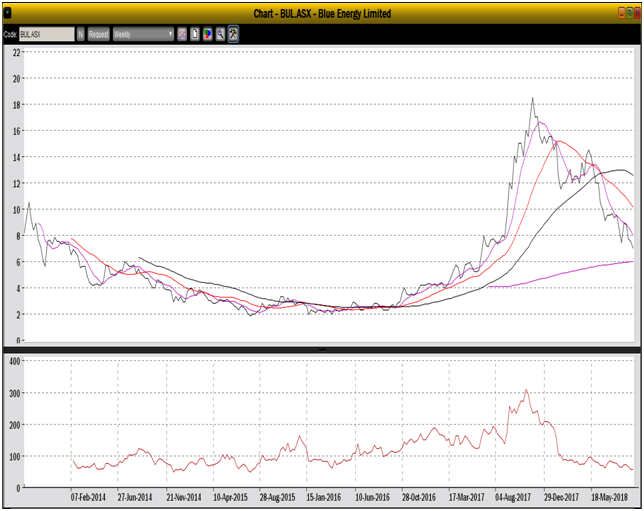Click the chart title 'Chart - BUL.ASX - Blue Energy Limited'
Screen dimensions: 644x511
pyautogui.click(x=322, y=14)
